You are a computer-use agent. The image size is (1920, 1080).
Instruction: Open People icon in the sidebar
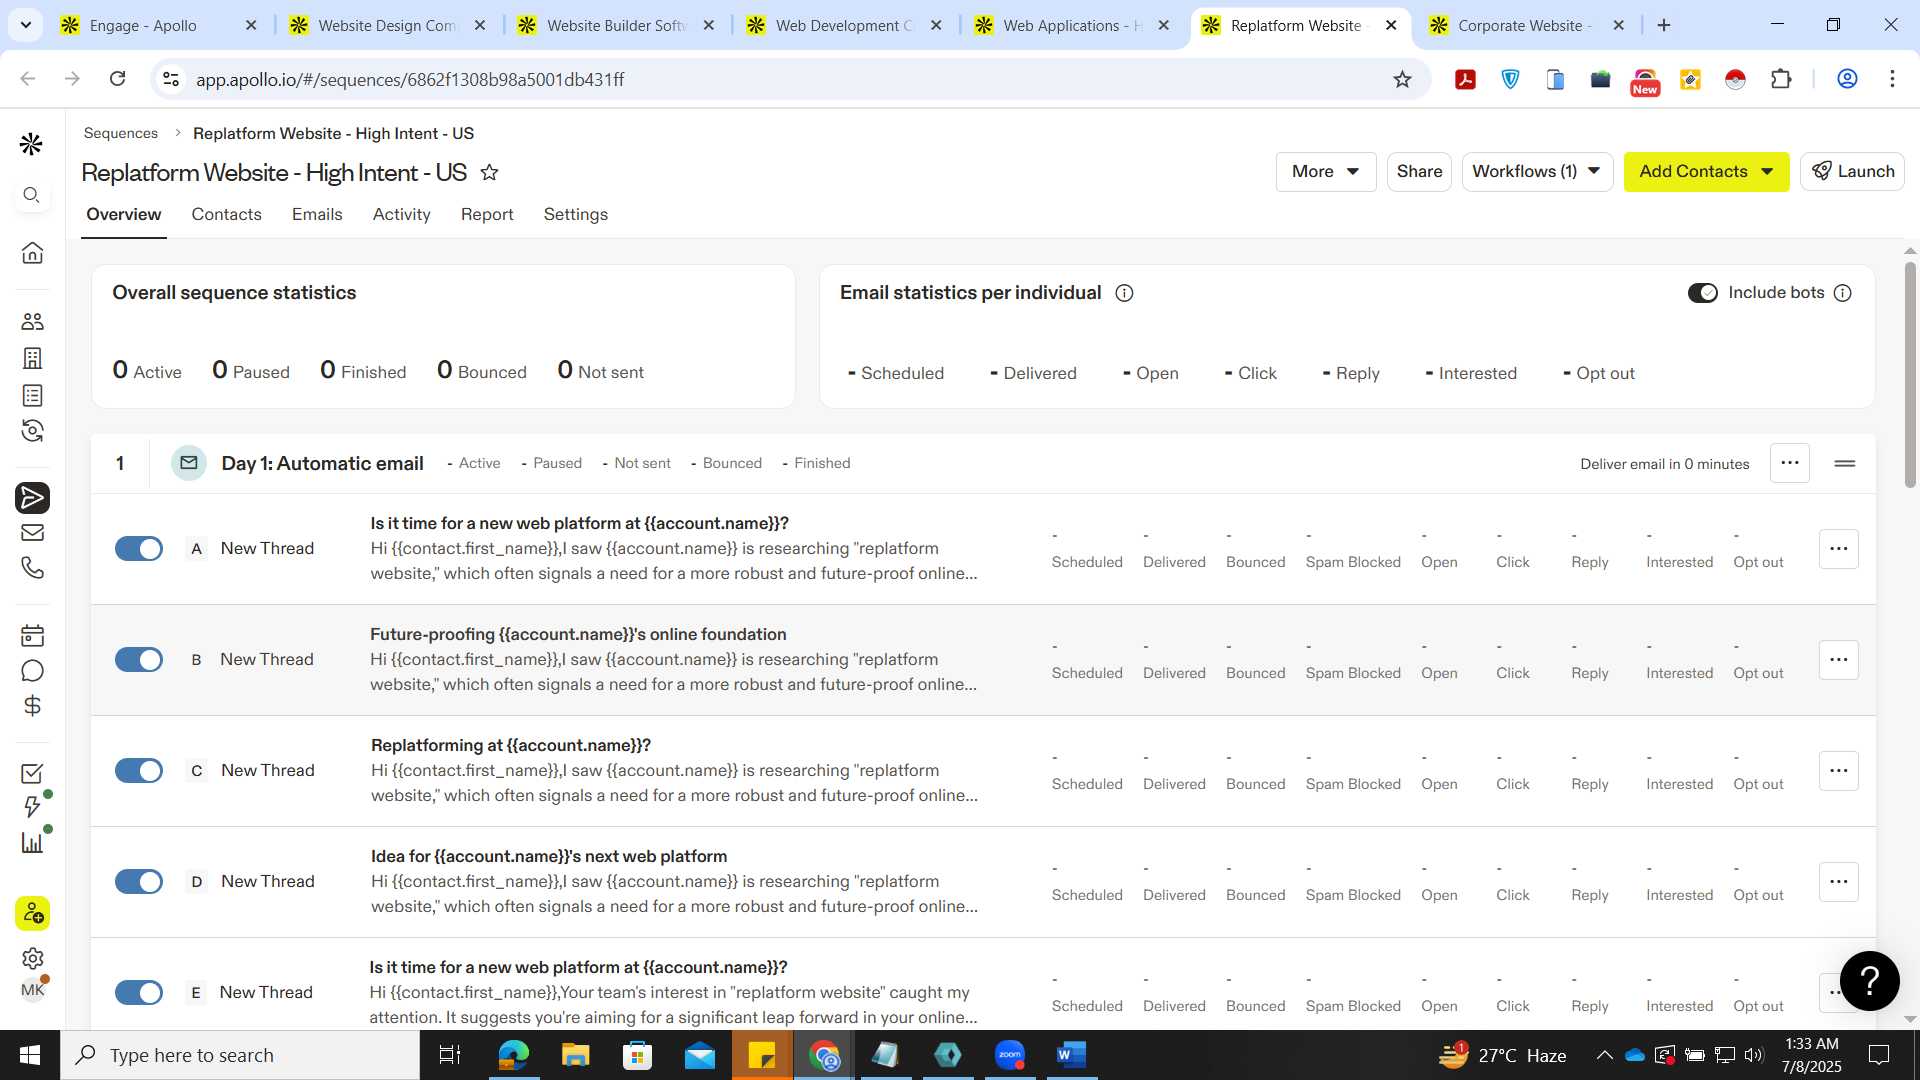32,322
